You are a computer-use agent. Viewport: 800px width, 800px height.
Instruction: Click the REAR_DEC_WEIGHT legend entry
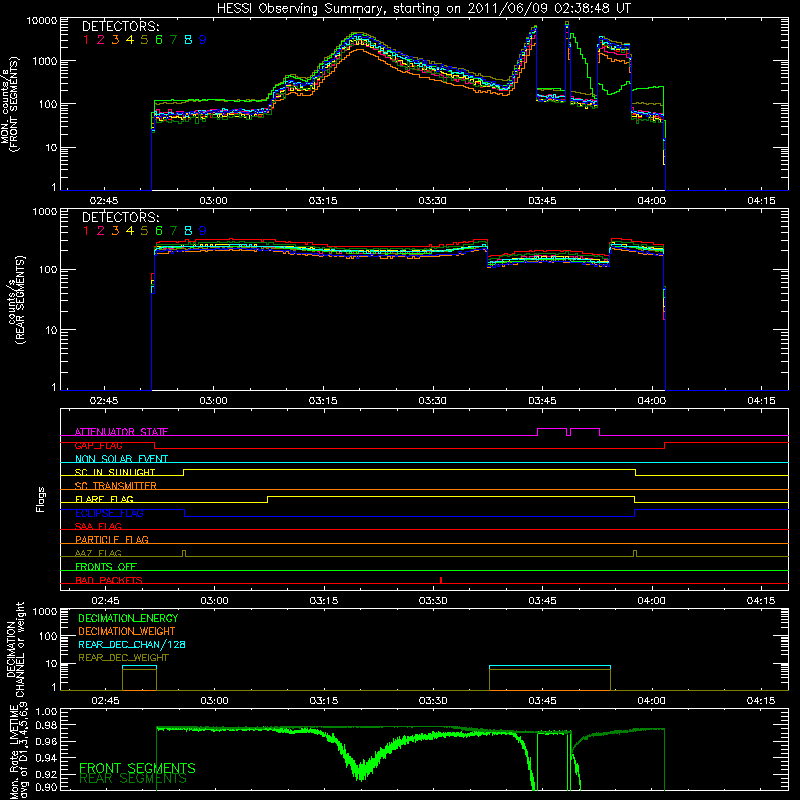coord(123,658)
